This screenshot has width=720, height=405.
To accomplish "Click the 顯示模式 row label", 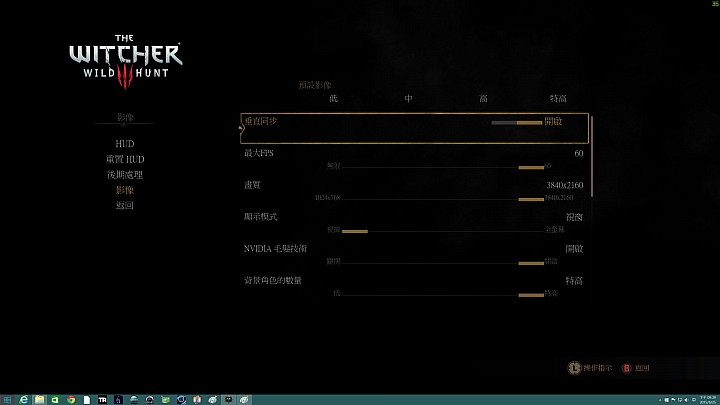I will coord(260,217).
